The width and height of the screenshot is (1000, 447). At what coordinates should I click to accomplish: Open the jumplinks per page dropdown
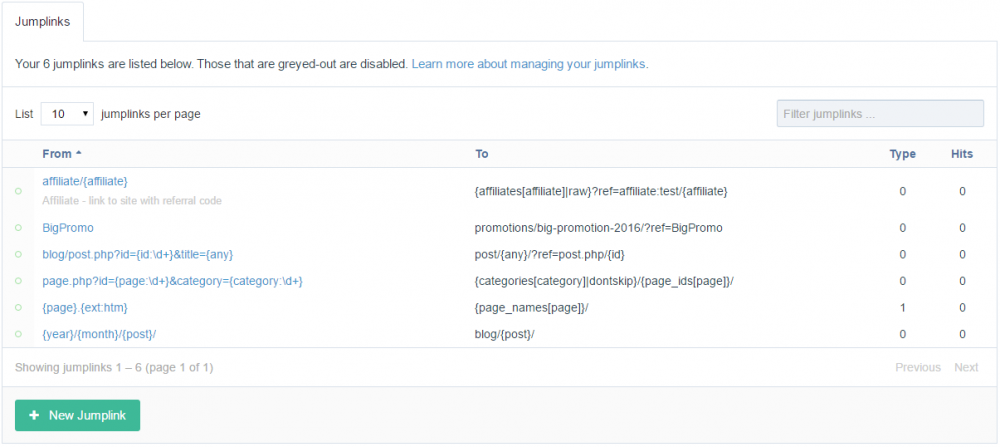click(67, 114)
